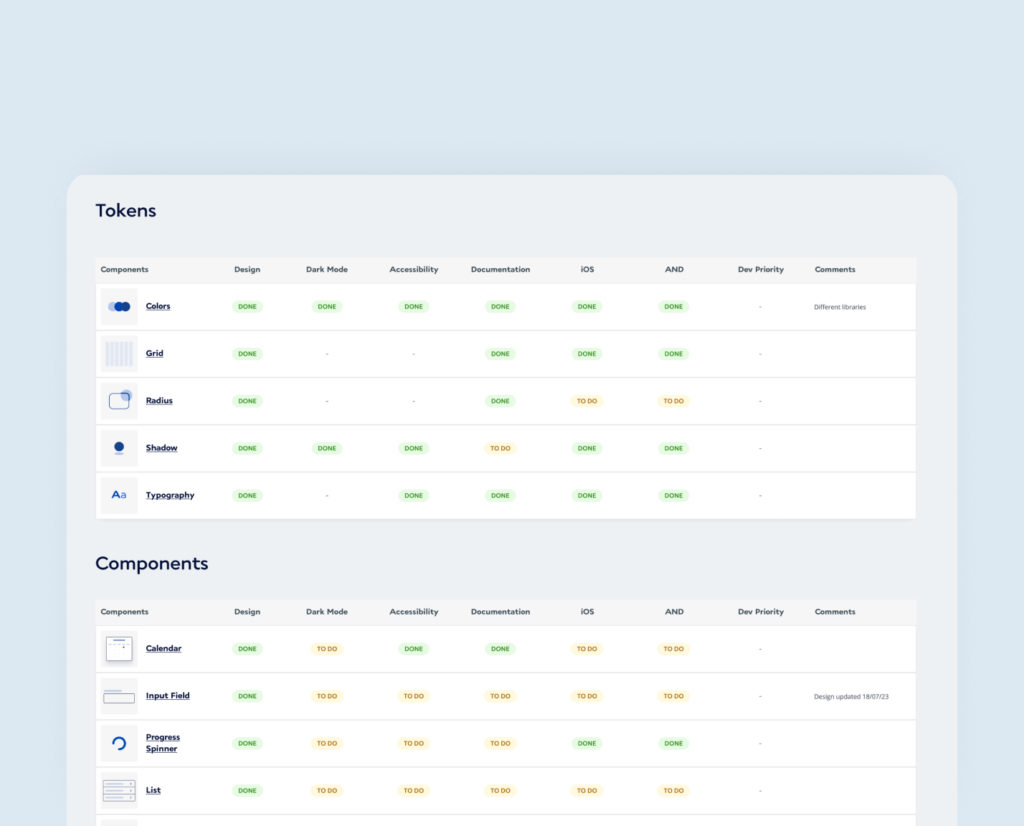Viewport: 1024px width, 826px height.
Task: Open the Colors link
Action: 158,307
